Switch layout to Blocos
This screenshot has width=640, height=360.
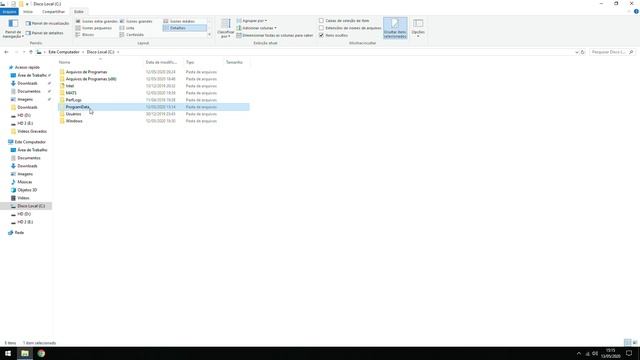click(85, 35)
